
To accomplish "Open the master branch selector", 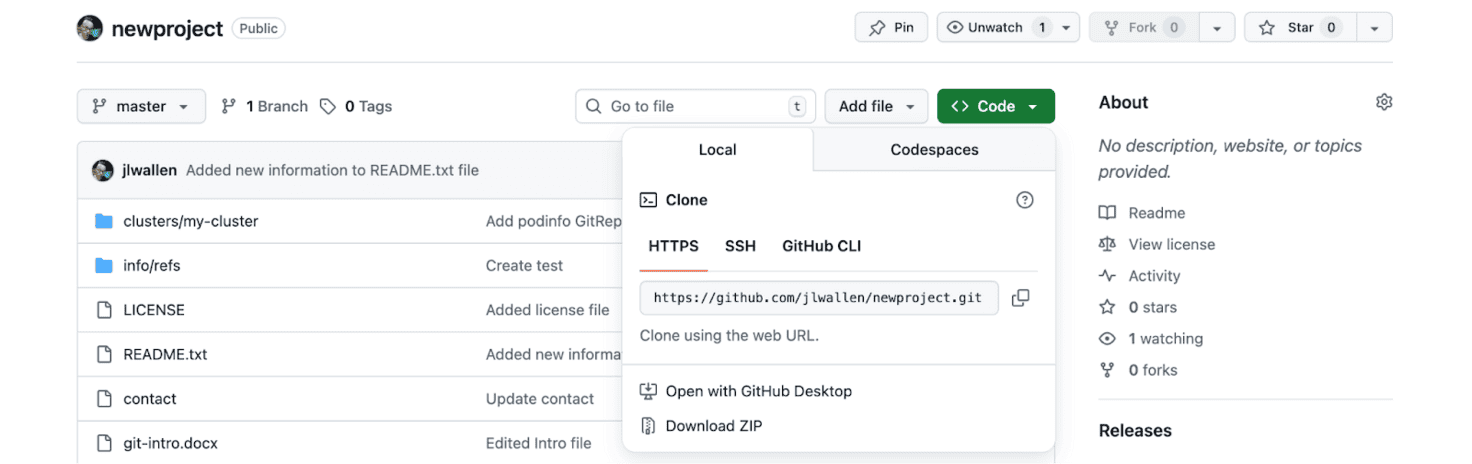I will (x=141, y=106).
